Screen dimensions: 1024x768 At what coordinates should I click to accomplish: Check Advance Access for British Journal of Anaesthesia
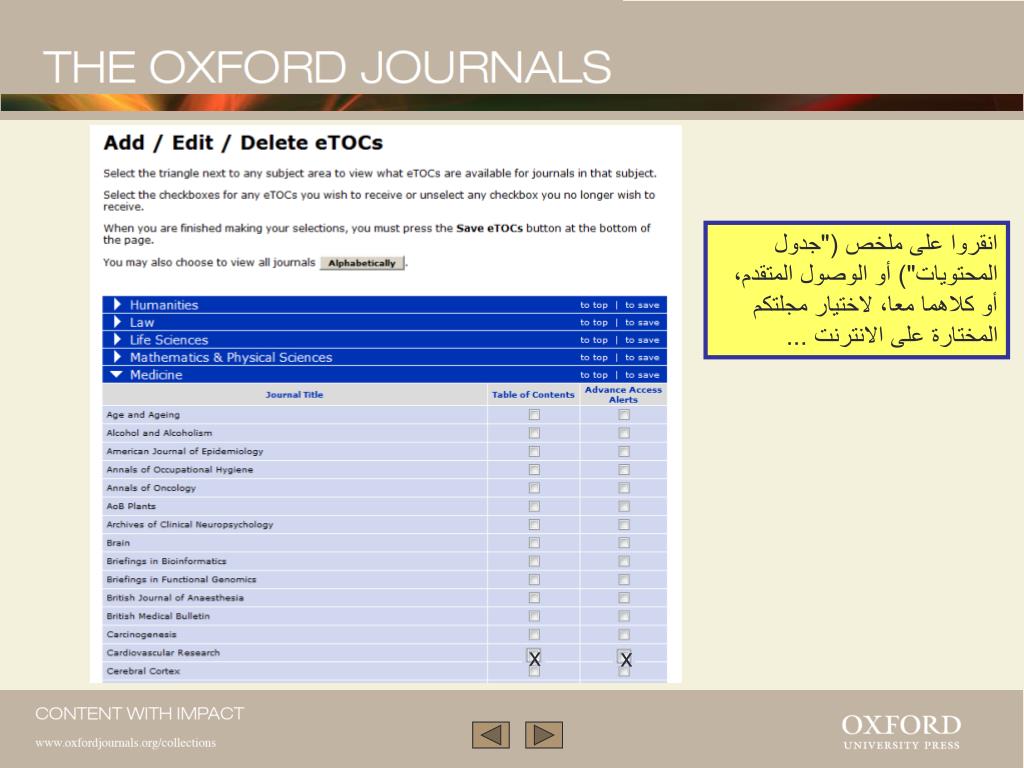pos(624,598)
